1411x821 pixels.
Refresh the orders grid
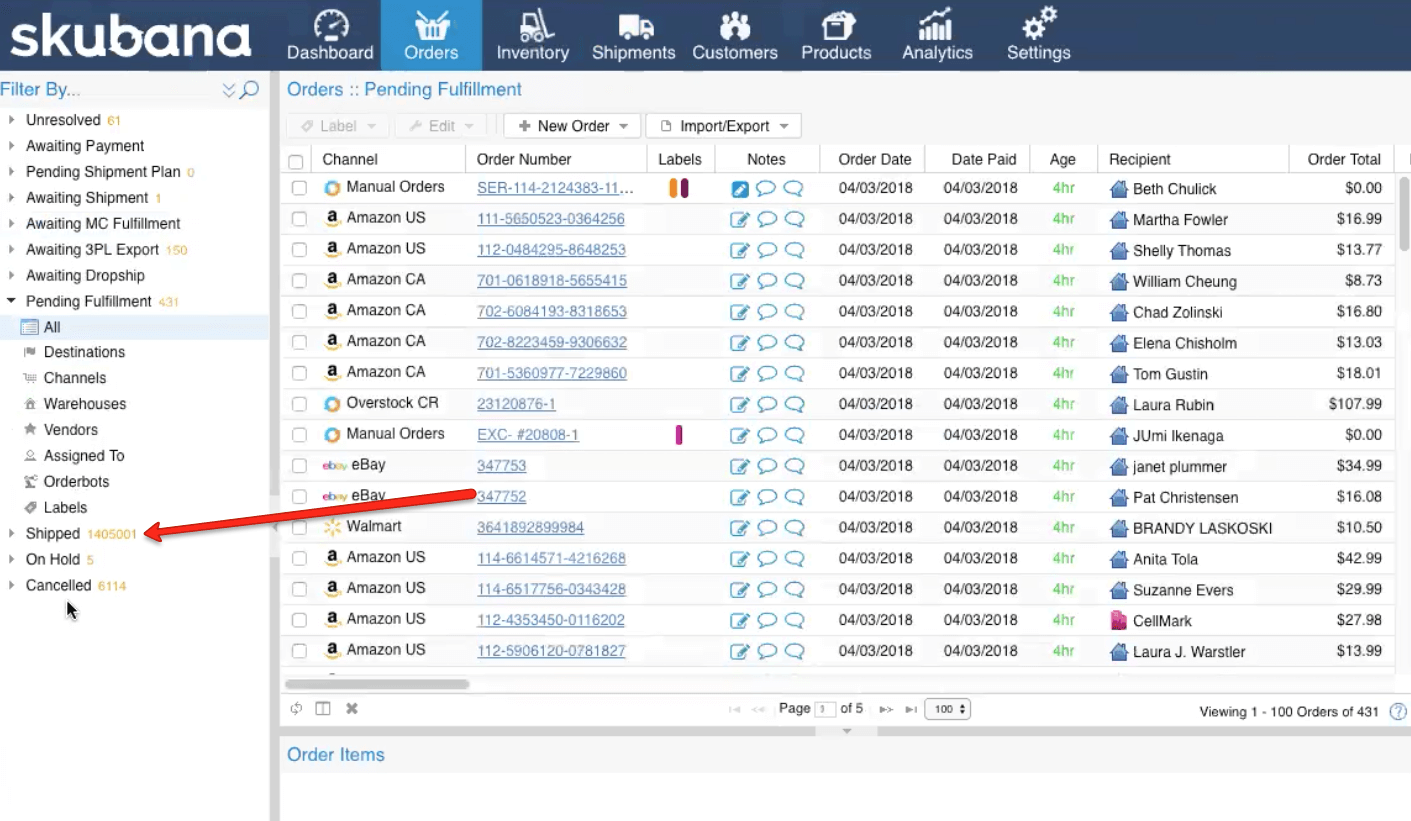297,709
